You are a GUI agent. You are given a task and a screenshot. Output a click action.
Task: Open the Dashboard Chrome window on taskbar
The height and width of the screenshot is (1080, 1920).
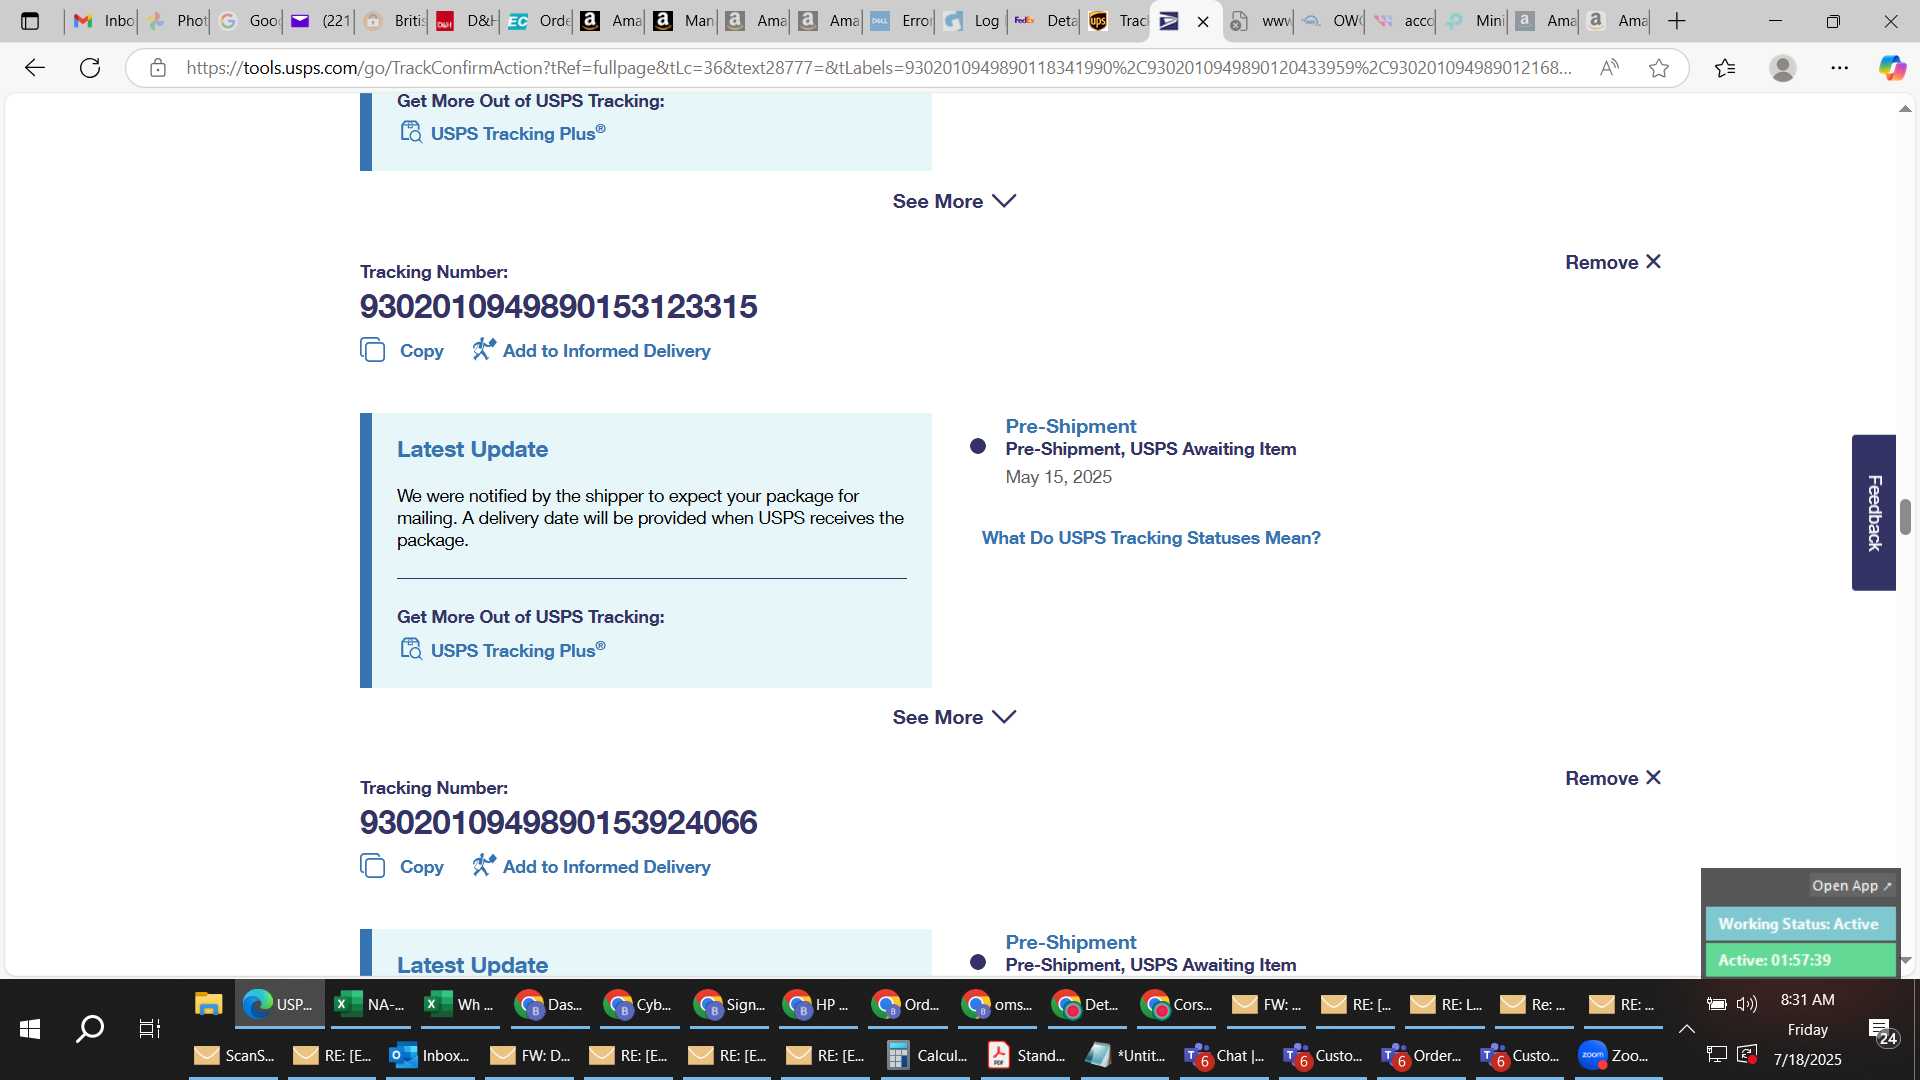point(549,1004)
